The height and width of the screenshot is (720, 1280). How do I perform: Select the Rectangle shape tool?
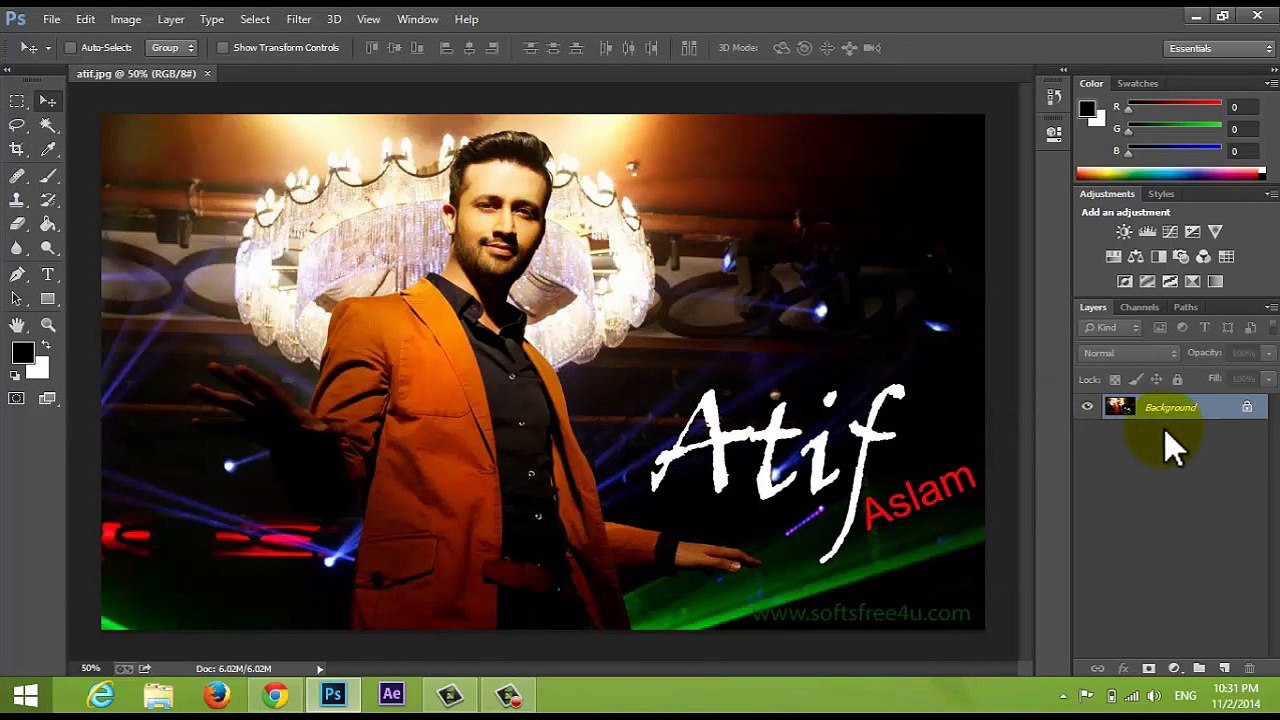coord(48,299)
